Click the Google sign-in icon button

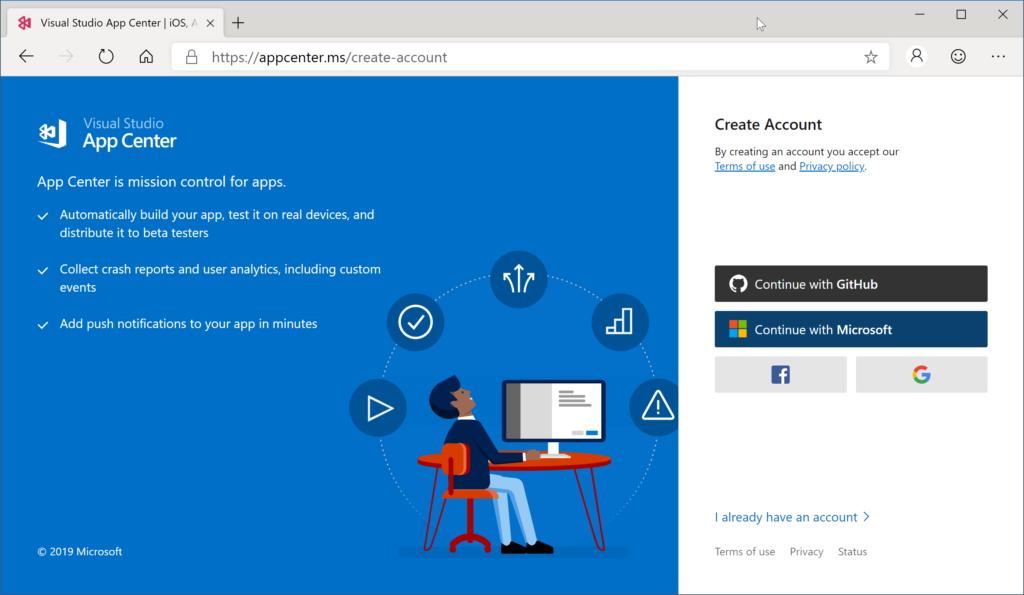[x=921, y=375]
